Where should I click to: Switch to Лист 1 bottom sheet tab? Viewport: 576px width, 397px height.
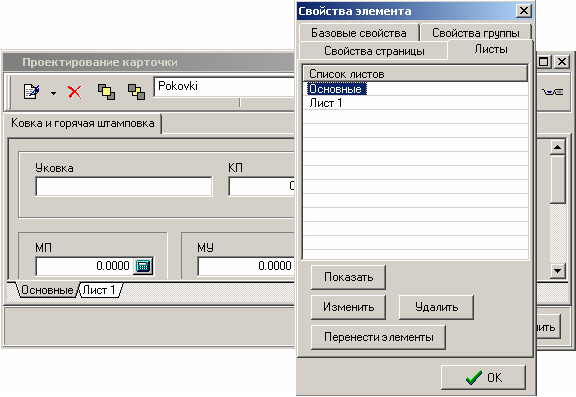pyautogui.click(x=100, y=290)
